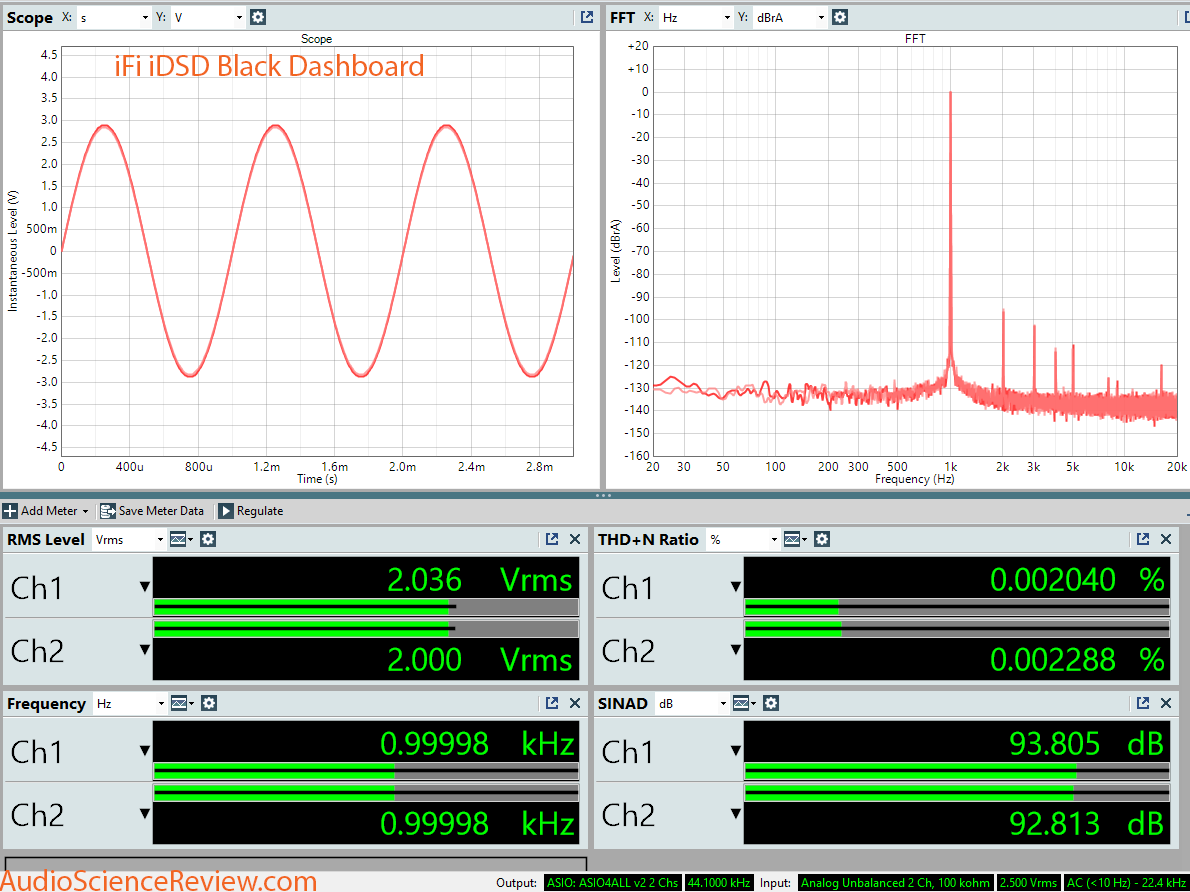Pop out the RMS Level meter

pos(552,539)
